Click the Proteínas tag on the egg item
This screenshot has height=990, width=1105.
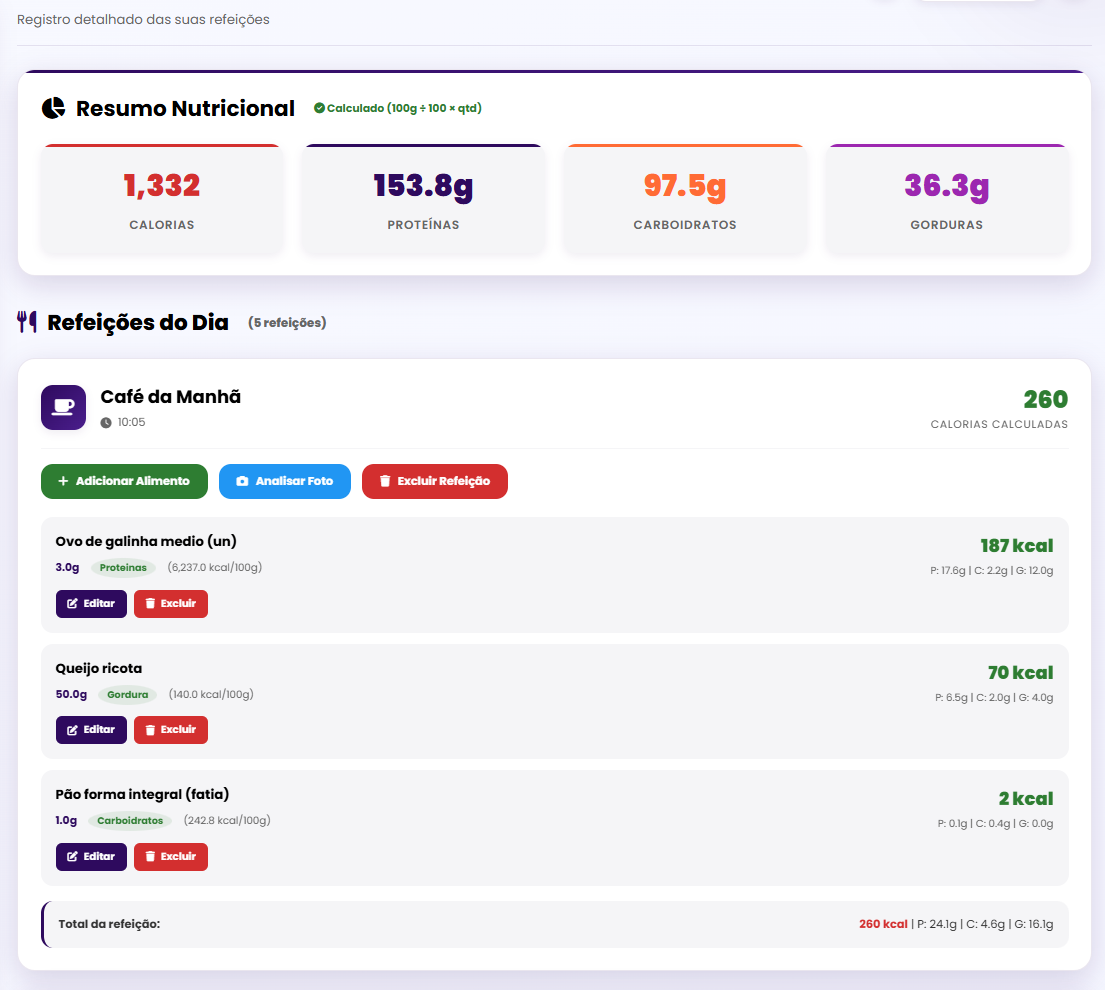(x=123, y=568)
